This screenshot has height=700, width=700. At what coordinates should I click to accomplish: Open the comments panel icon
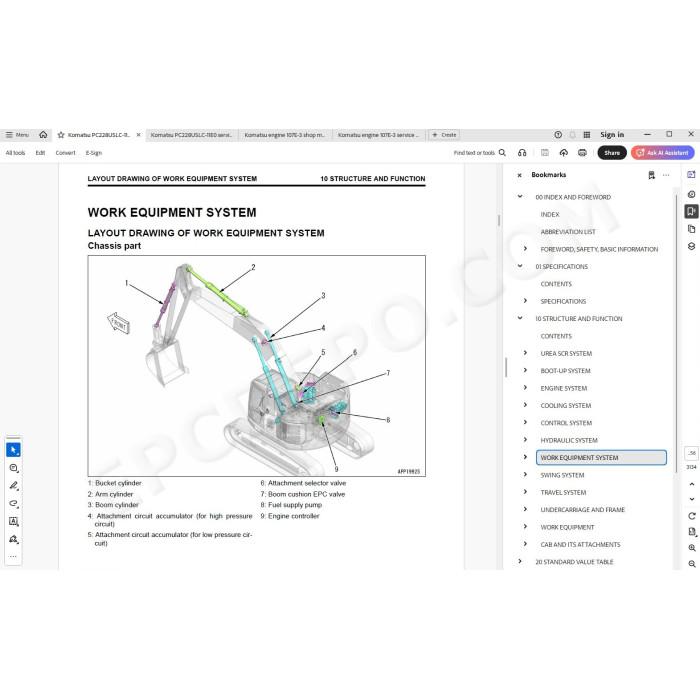[691, 194]
